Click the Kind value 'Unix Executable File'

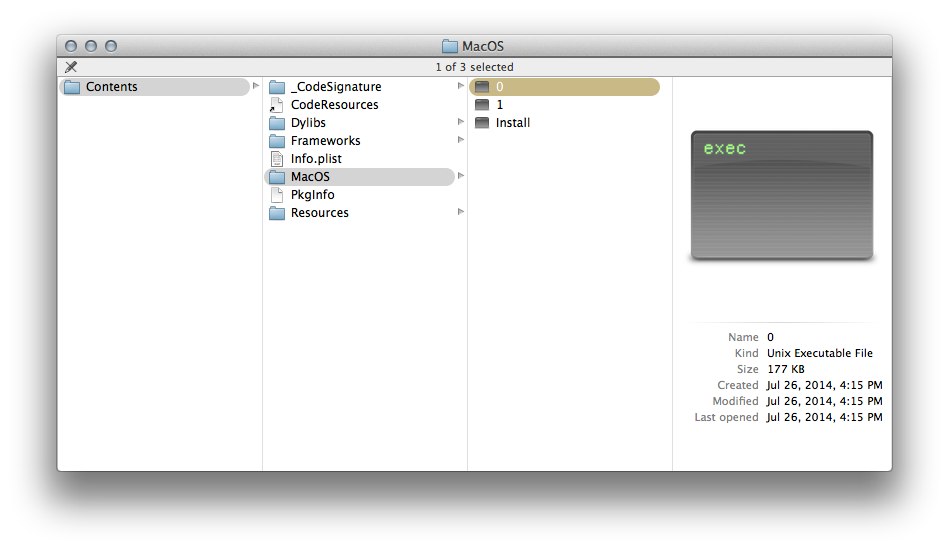pyautogui.click(x=819, y=353)
